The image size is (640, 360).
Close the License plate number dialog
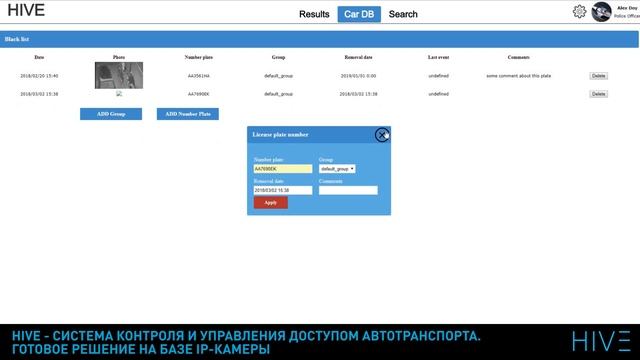[x=382, y=135]
